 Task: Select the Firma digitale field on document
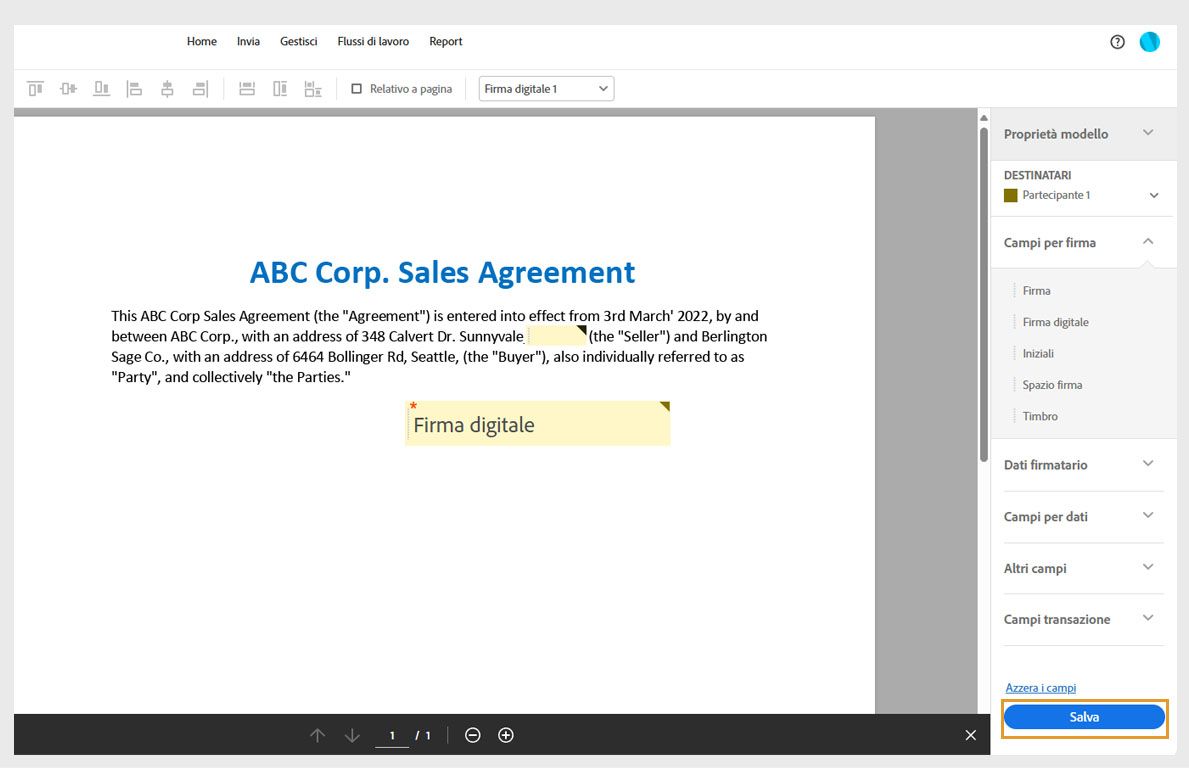click(538, 423)
